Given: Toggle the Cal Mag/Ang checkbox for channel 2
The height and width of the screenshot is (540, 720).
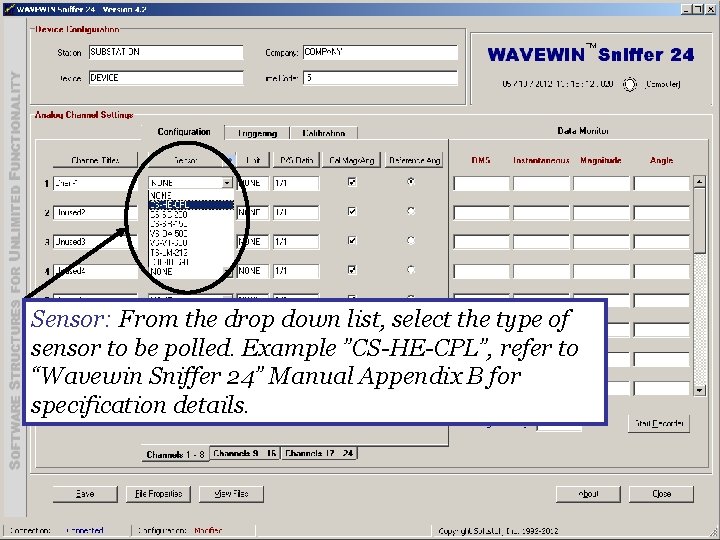Looking at the screenshot, I should [x=352, y=212].
